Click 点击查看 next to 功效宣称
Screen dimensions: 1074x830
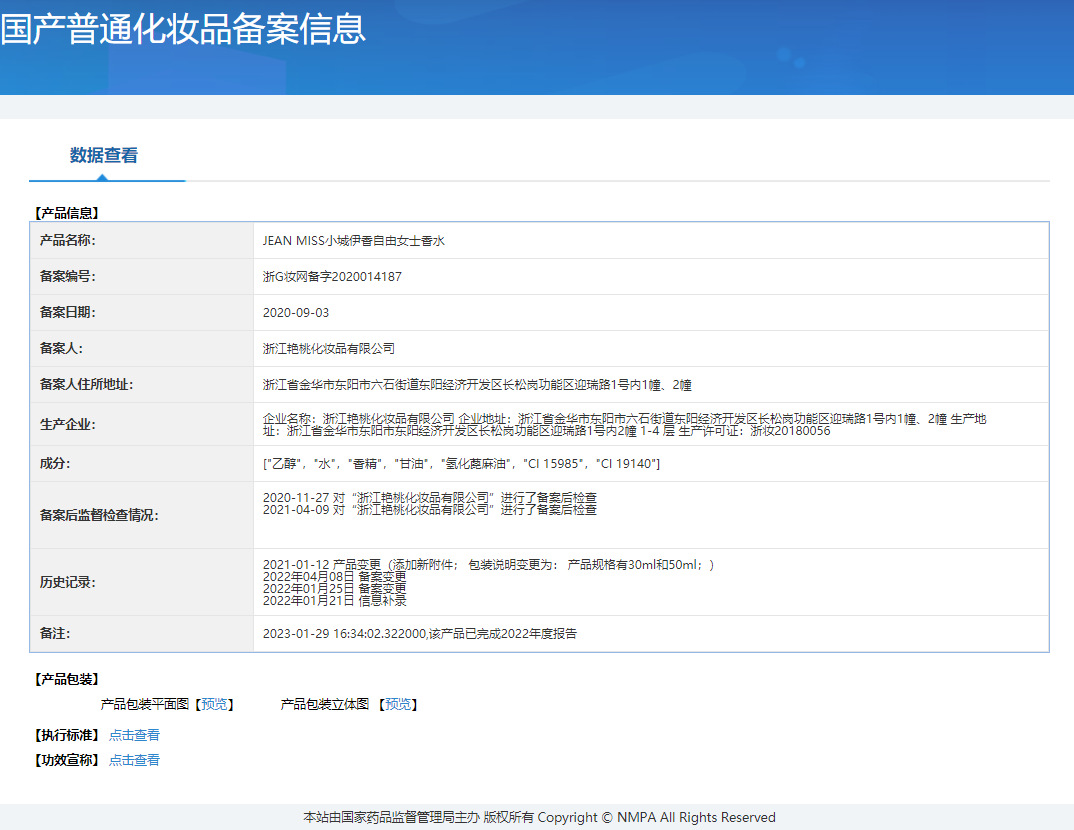click(x=134, y=760)
